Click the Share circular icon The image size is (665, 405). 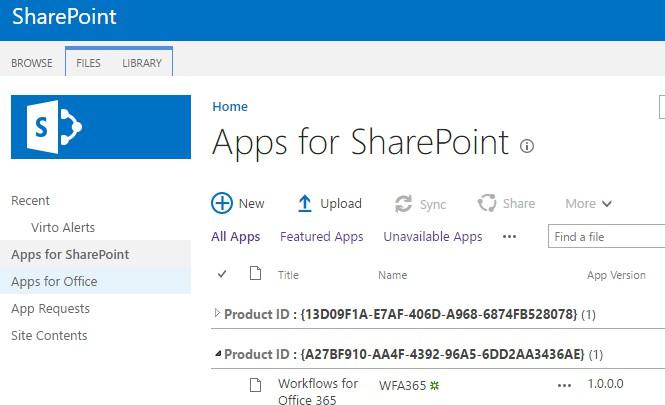click(487, 203)
